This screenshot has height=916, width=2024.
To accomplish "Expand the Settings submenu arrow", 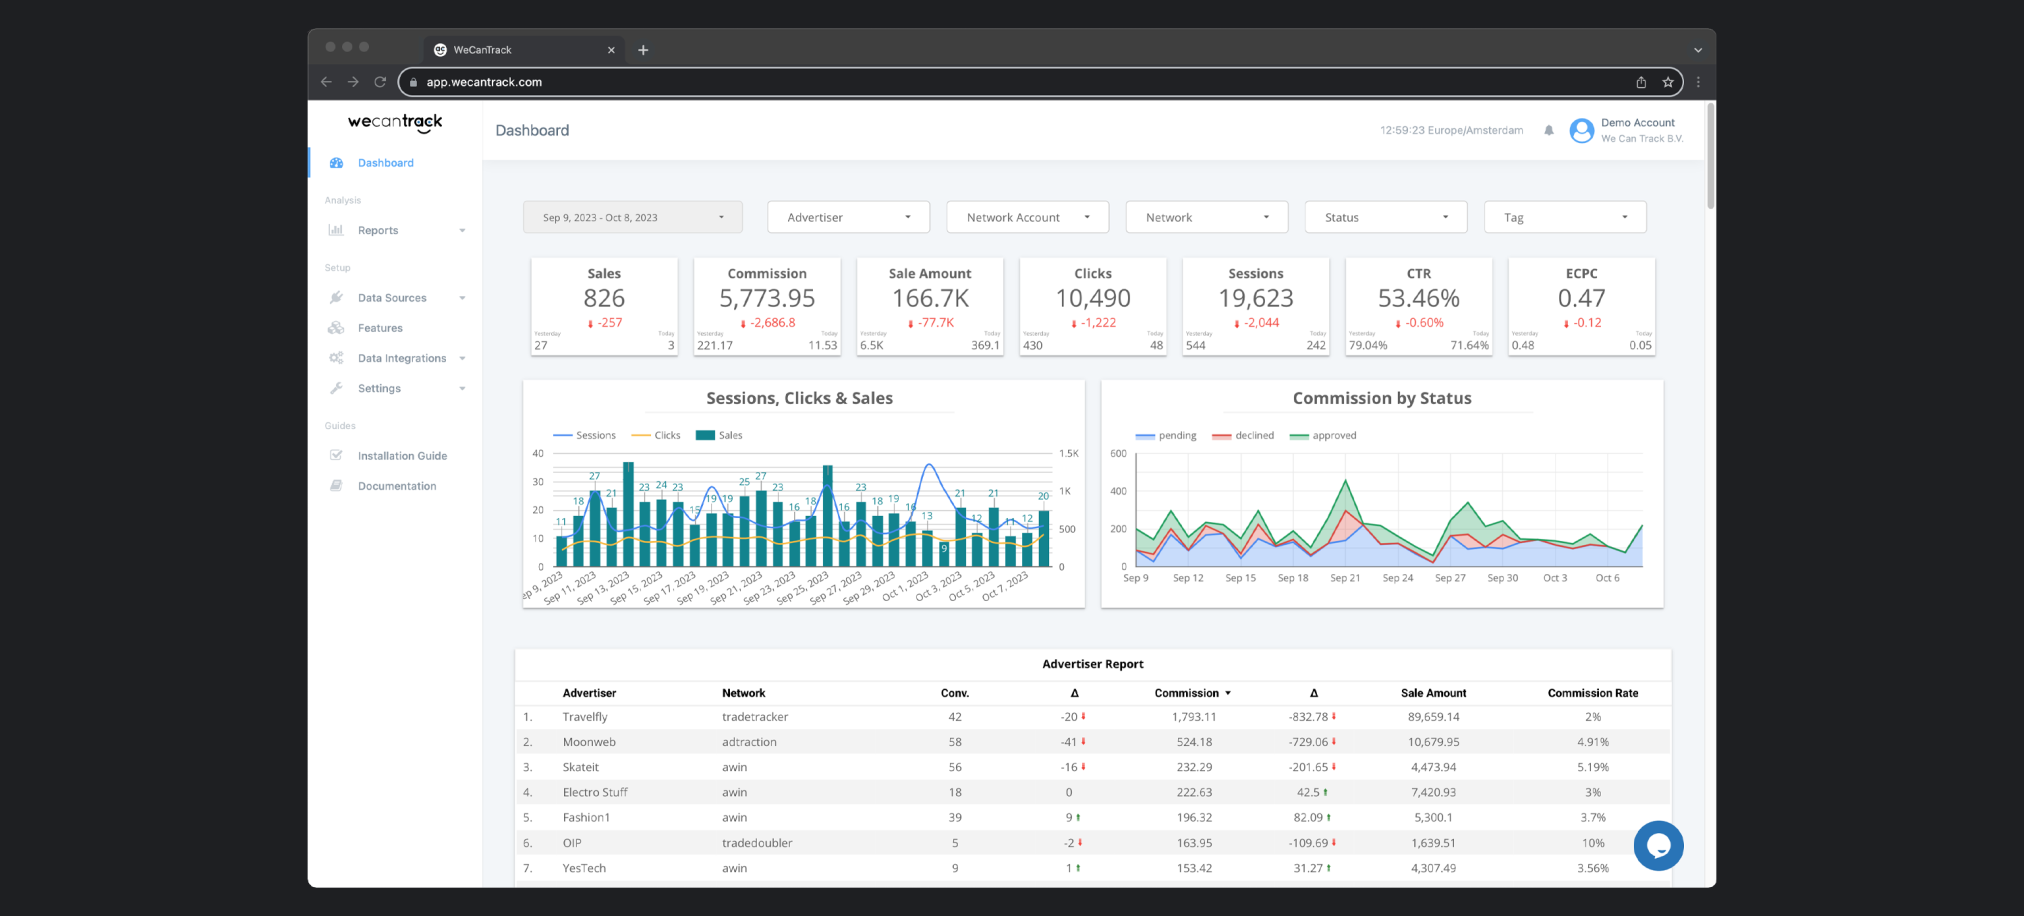I will coord(462,389).
